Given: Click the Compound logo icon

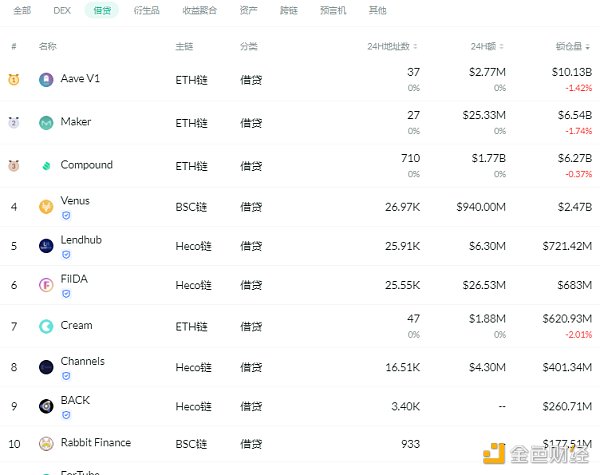Looking at the screenshot, I should pyautogui.click(x=46, y=166).
